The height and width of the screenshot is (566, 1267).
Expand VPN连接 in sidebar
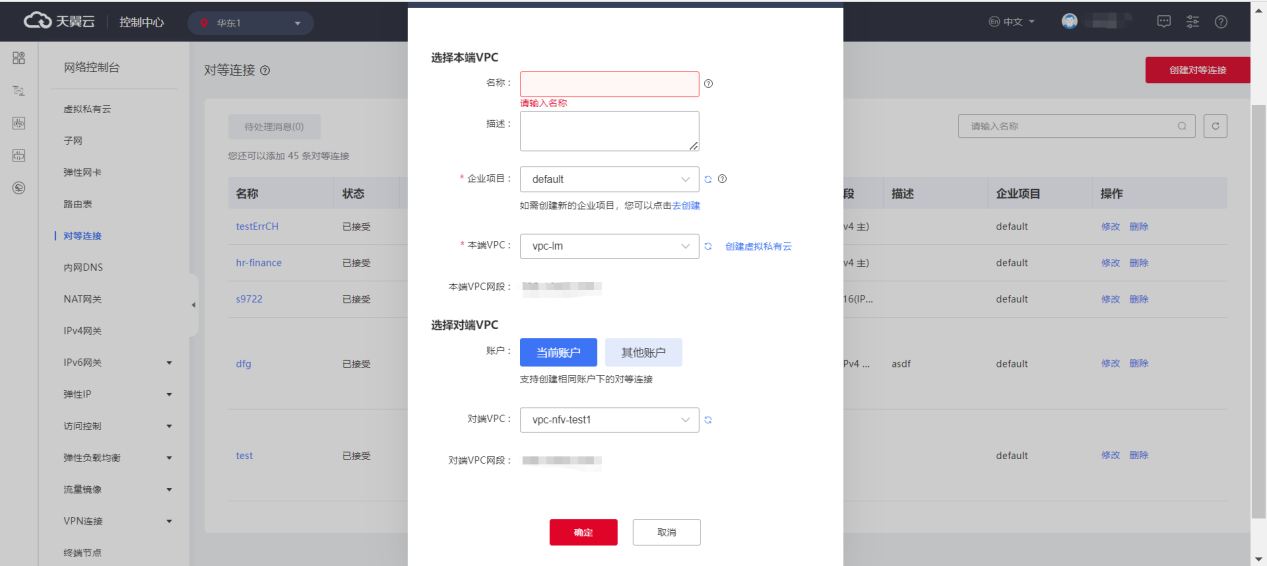coord(169,522)
